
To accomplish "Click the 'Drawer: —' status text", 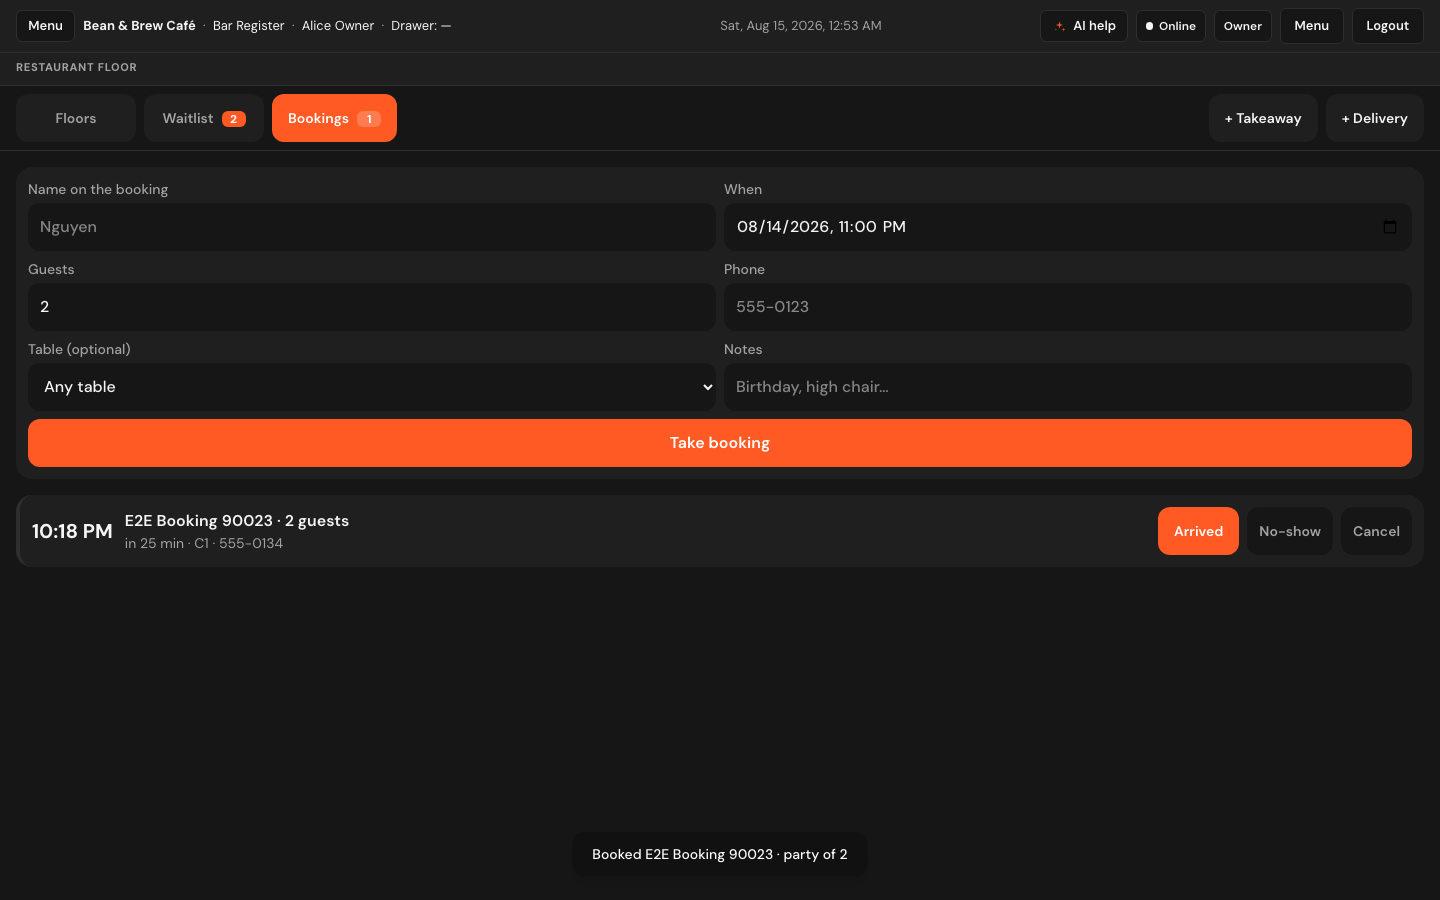I will tap(421, 26).
